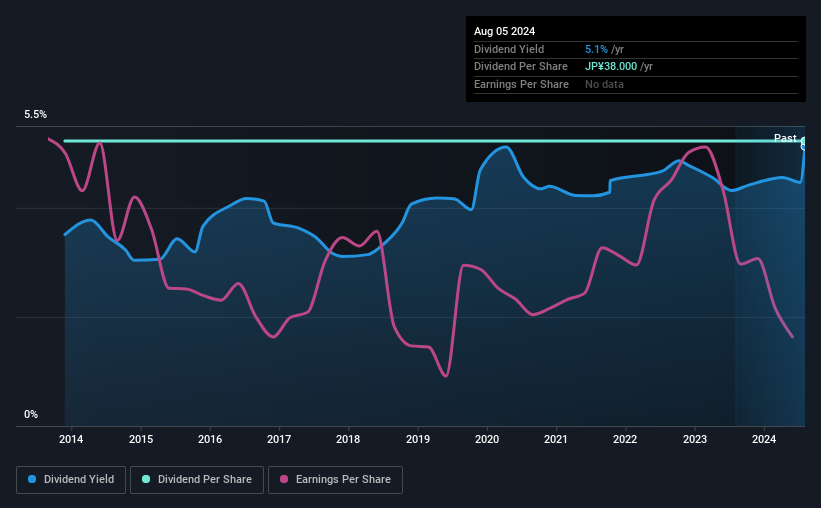The height and width of the screenshot is (508, 821).
Task: Select the 2014 x-axis year label
Action: (71, 439)
